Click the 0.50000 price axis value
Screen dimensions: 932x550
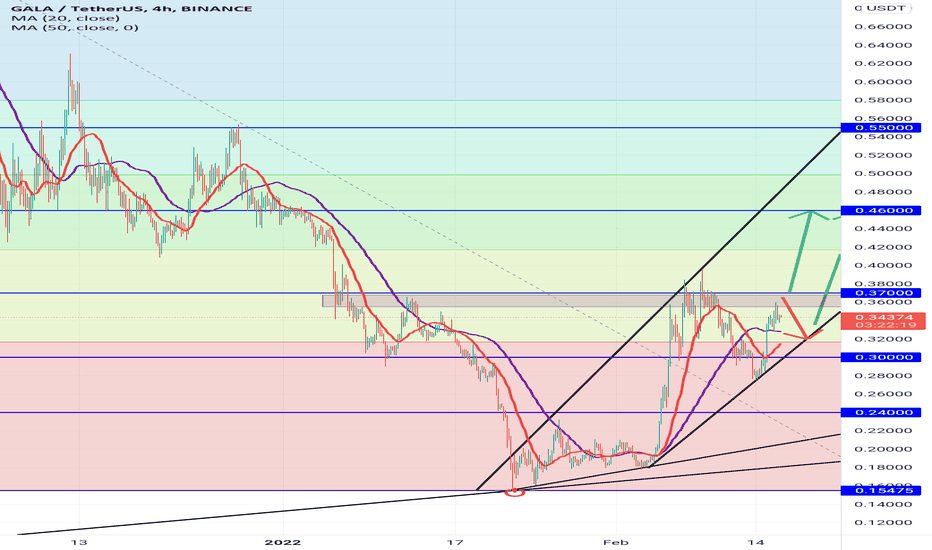click(883, 174)
